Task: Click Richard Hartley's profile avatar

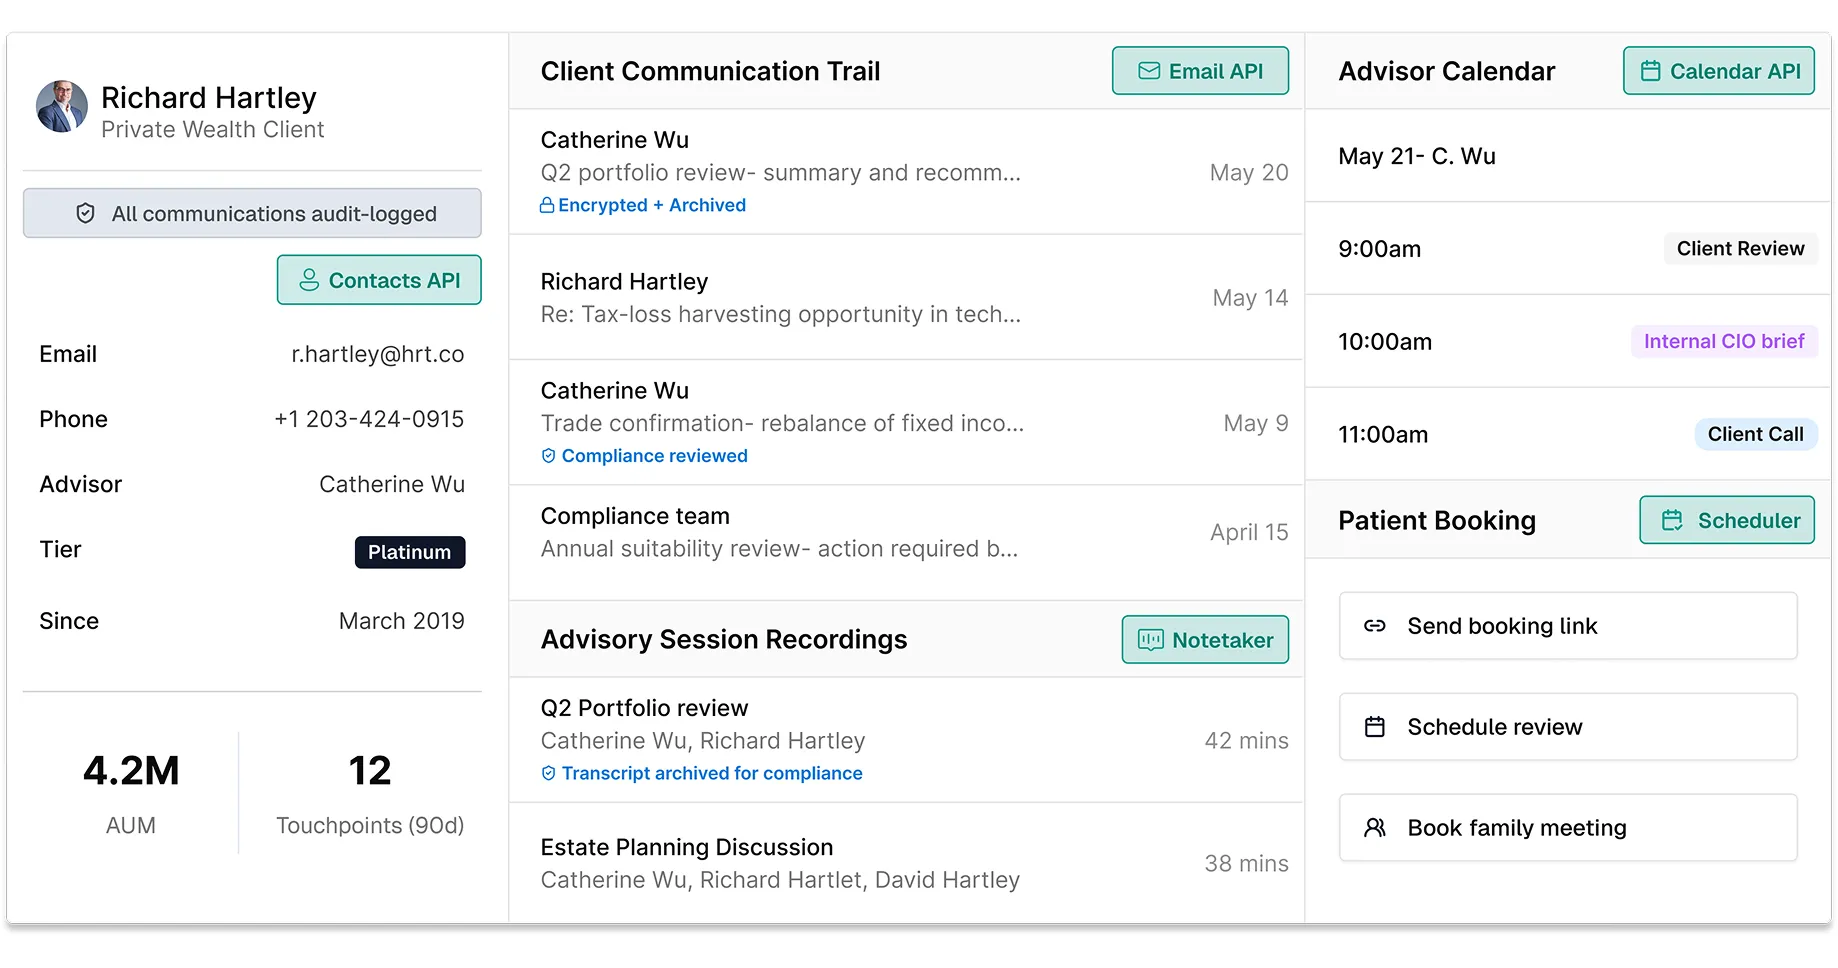Action: click(x=62, y=107)
